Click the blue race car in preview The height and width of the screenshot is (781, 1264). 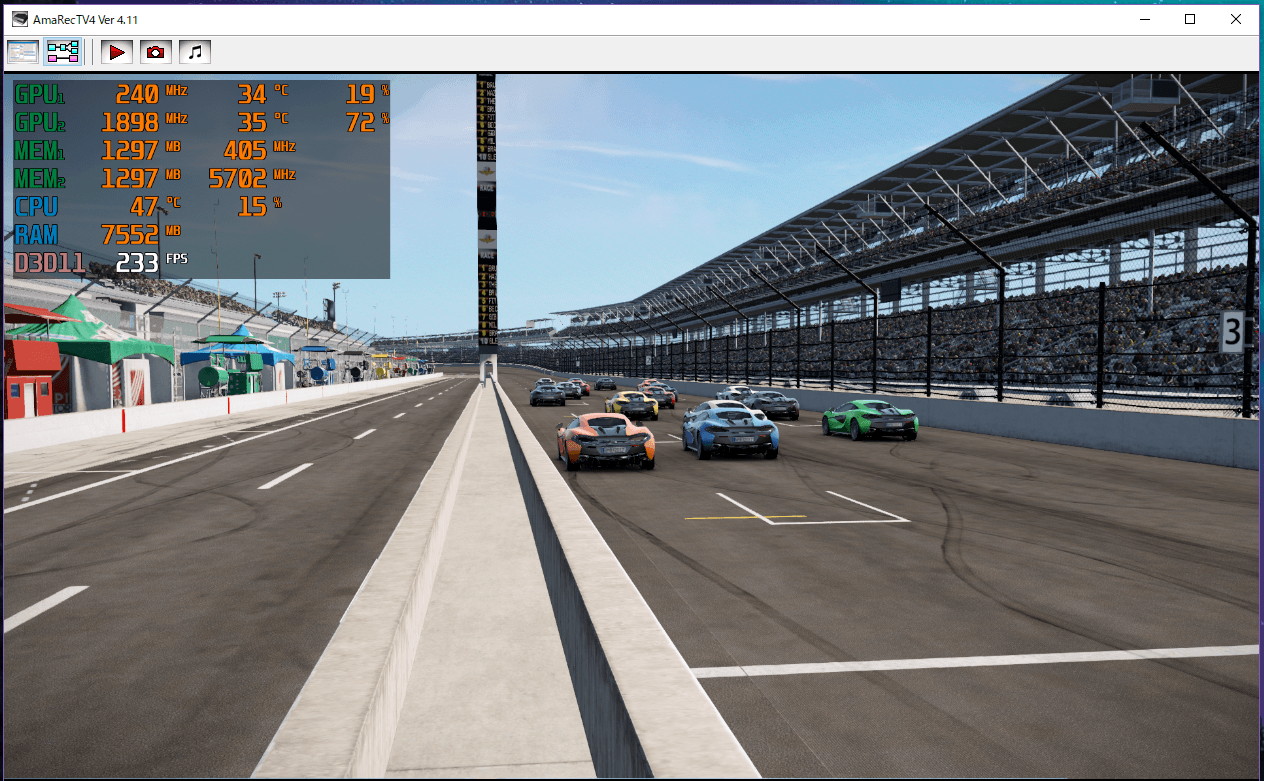click(730, 429)
